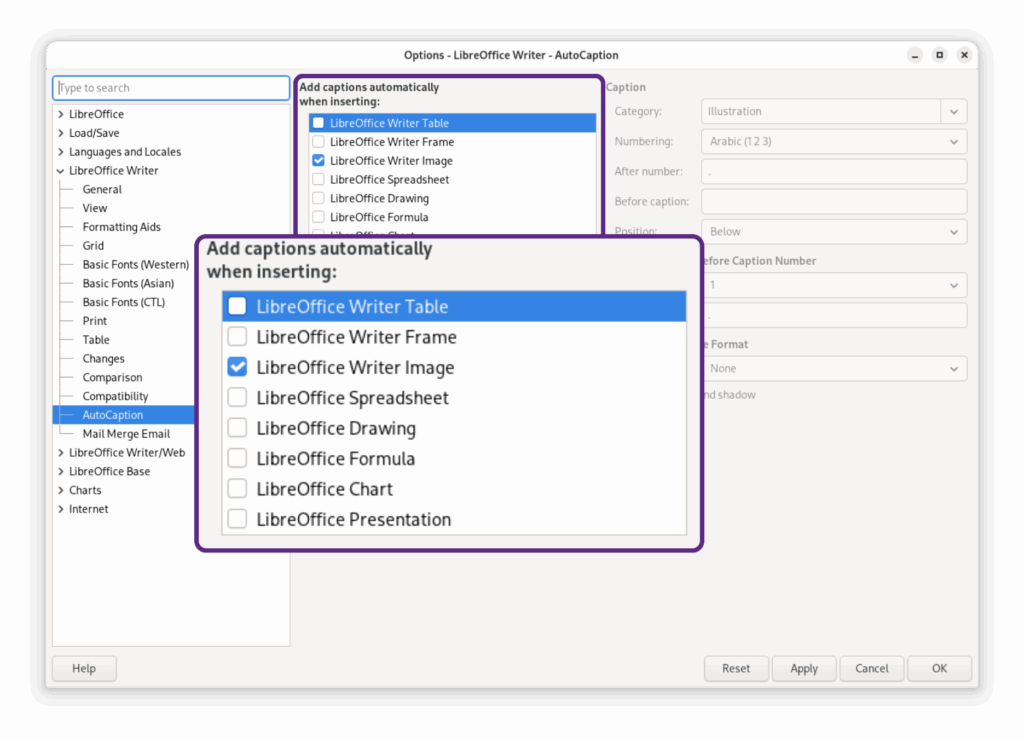1024x738 pixels.
Task: Select Basic Fonts (Western) option page
Action: [135, 265]
